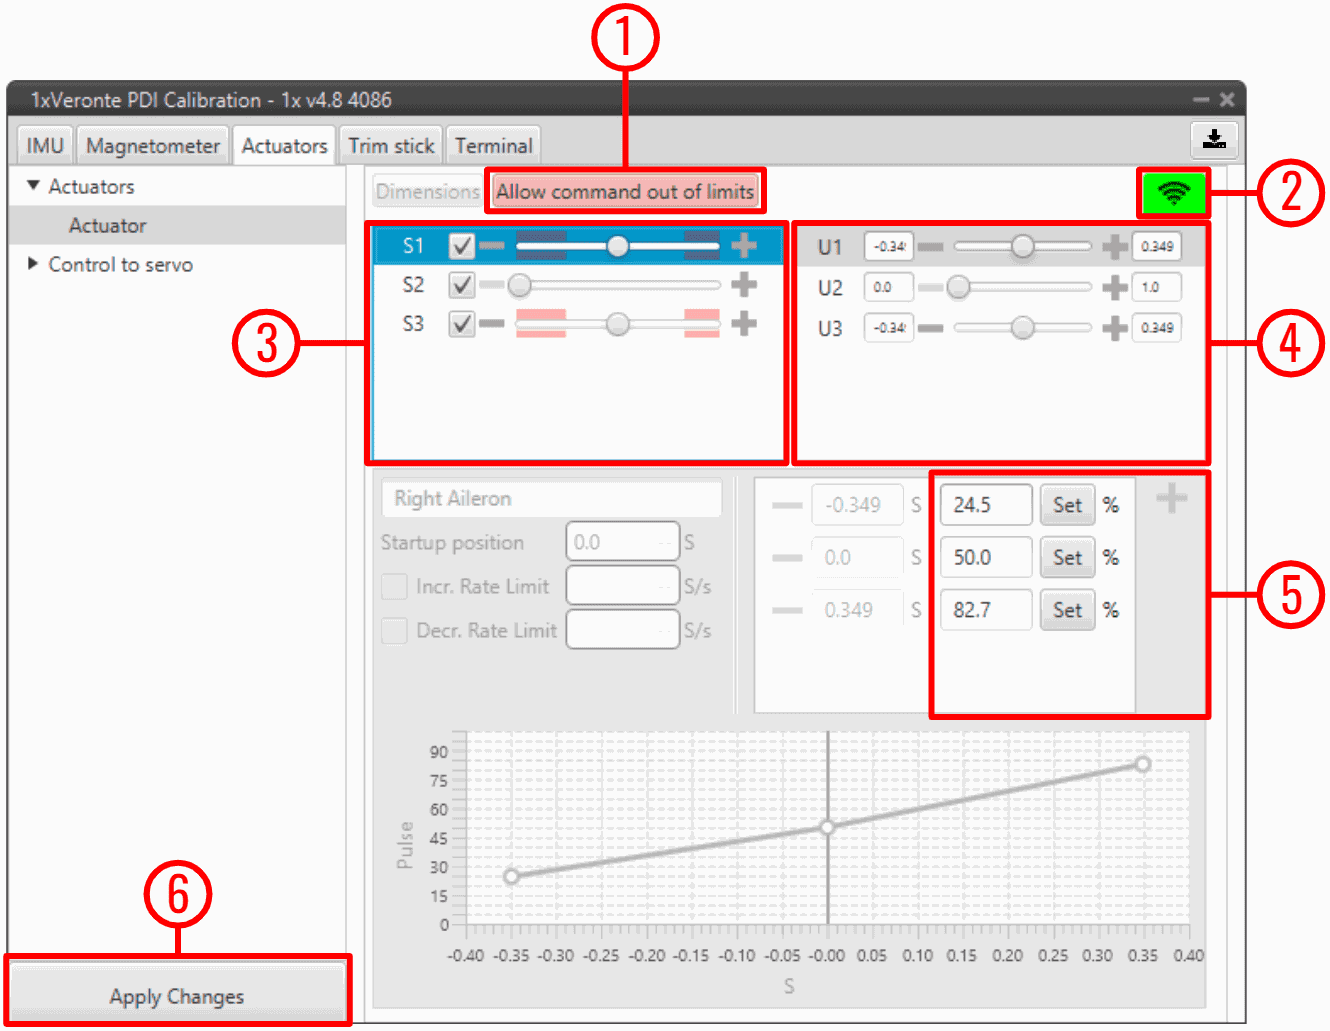Image resolution: width=1330 pixels, height=1031 pixels.
Task: Click the green wireless connection status icon
Action: click(x=1173, y=192)
